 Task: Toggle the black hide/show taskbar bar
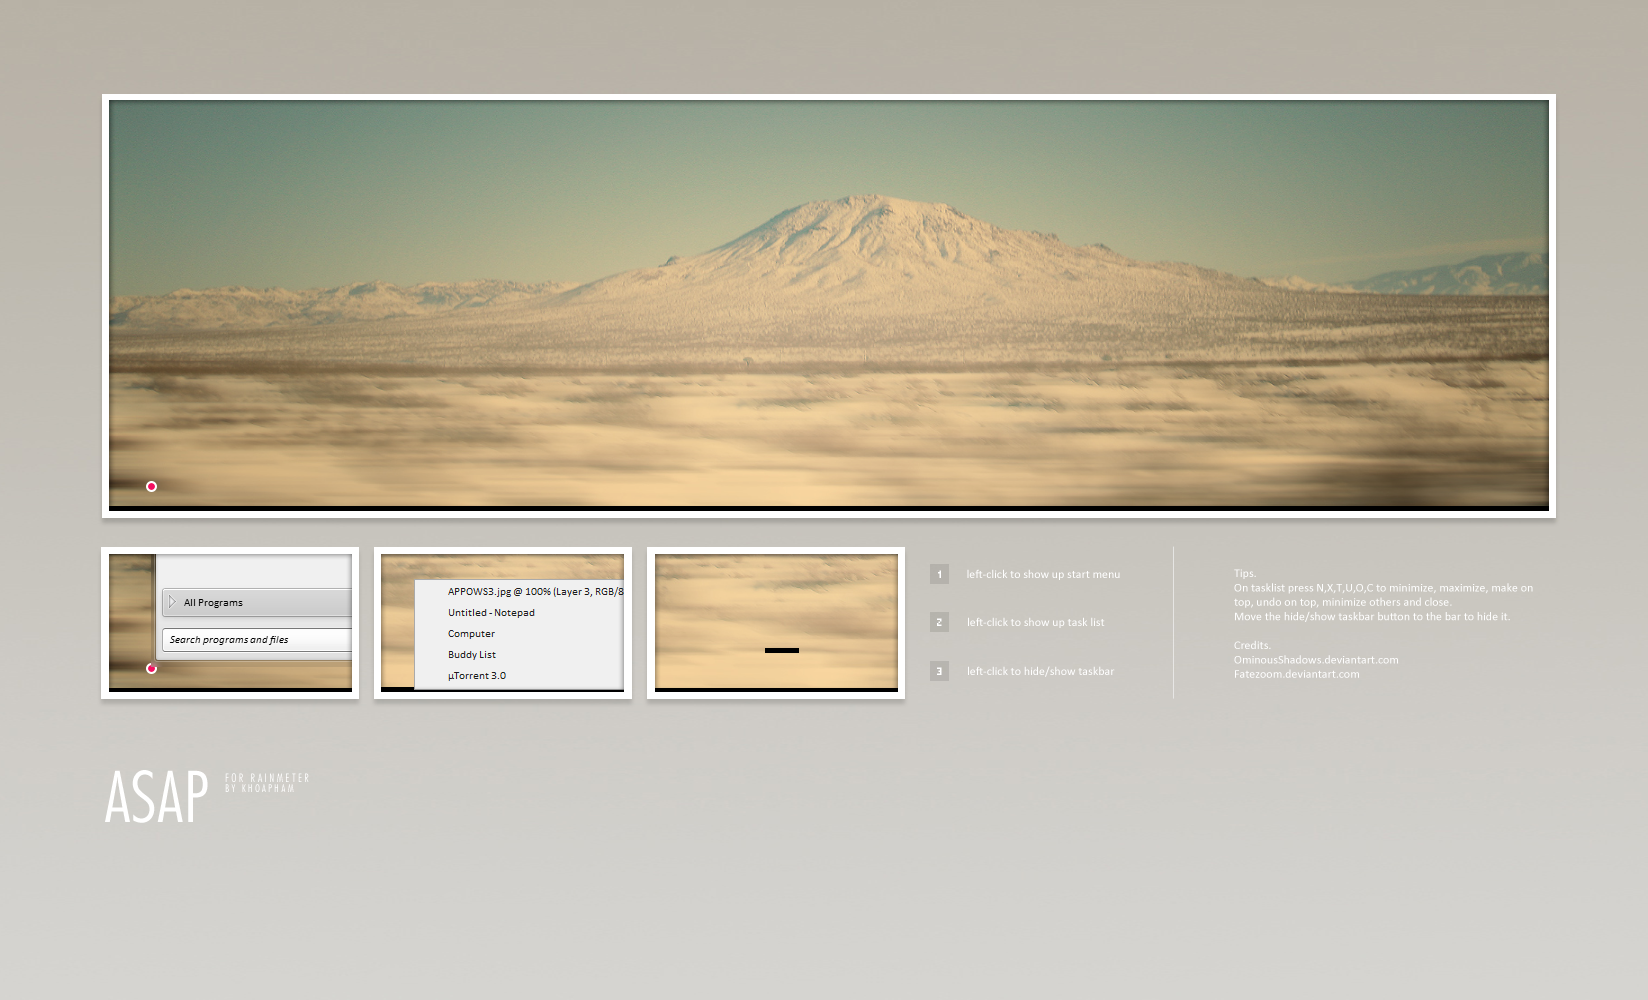(781, 650)
